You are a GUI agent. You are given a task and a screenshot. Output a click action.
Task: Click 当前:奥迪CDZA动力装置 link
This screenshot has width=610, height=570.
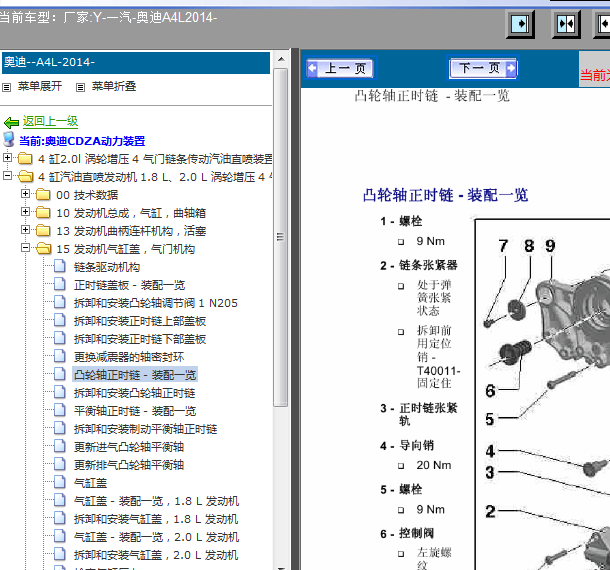82,141
